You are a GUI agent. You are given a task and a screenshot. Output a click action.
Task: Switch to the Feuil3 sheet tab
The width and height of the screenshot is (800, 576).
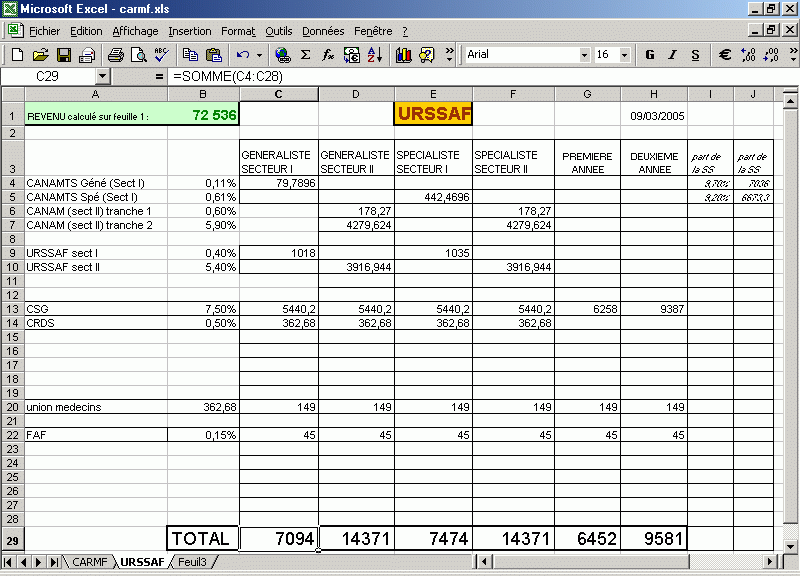(192, 562)
